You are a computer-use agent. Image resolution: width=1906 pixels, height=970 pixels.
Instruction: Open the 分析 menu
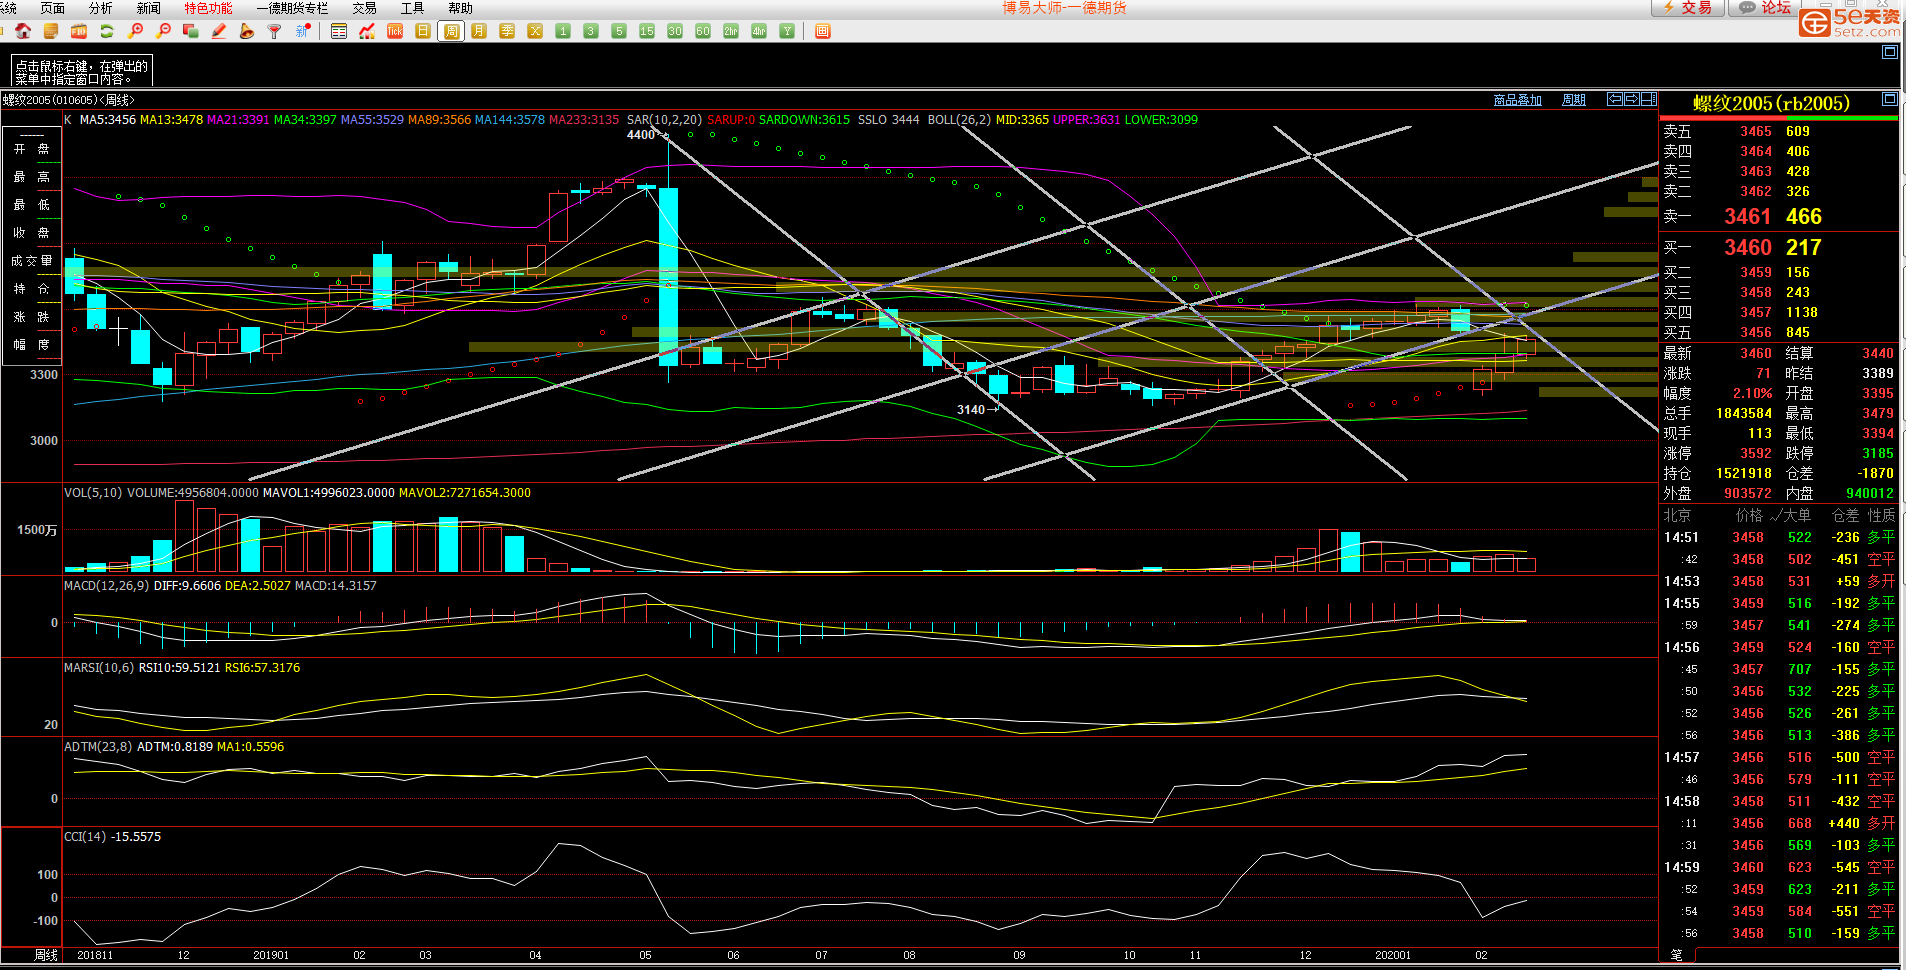coord(101,8)
